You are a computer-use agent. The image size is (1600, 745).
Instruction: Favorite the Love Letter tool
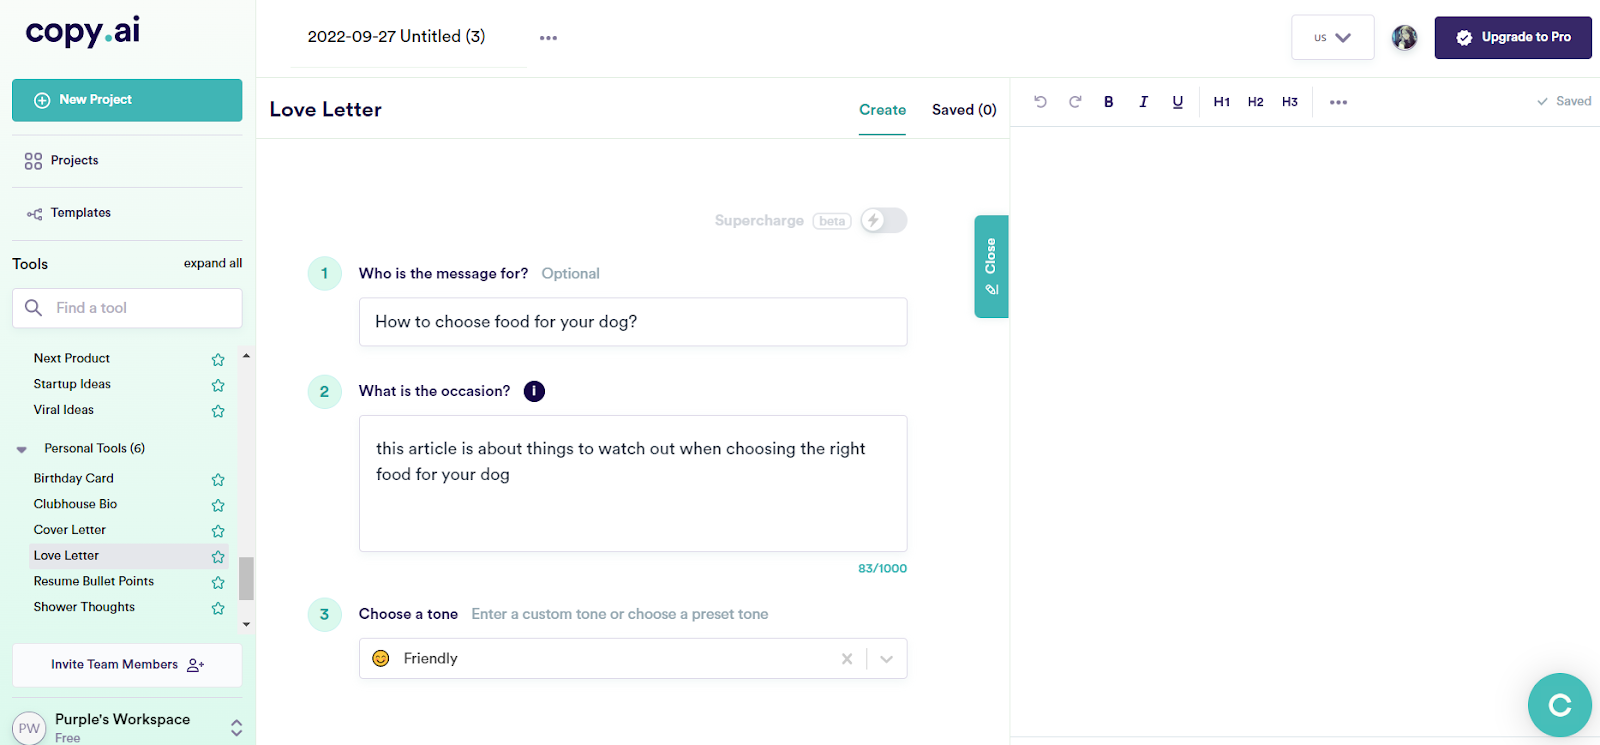coord(218,557)
